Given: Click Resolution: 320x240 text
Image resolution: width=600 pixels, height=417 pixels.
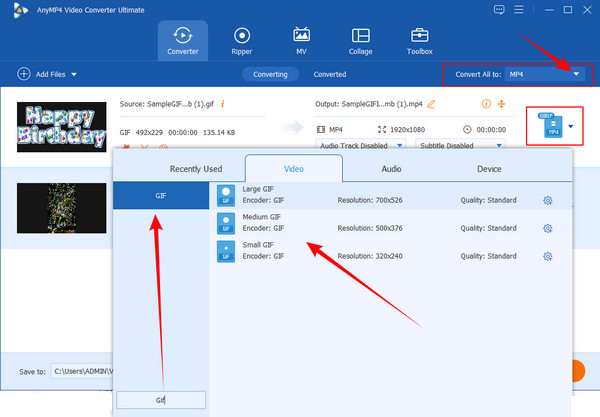Looking at the screenshot, I should [x=370, y=256].
